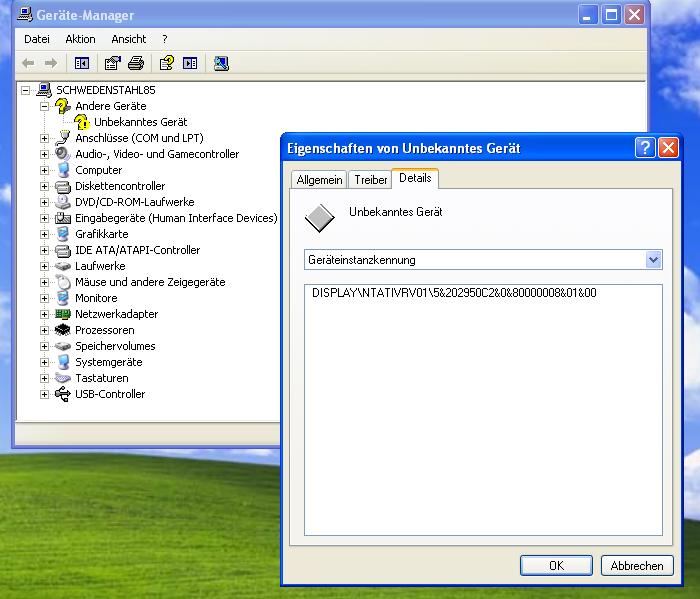Viewport: 700px width, 599px height.
Task: Open the ? help menu
Action: pyautogui.click(x=165, y=39)
